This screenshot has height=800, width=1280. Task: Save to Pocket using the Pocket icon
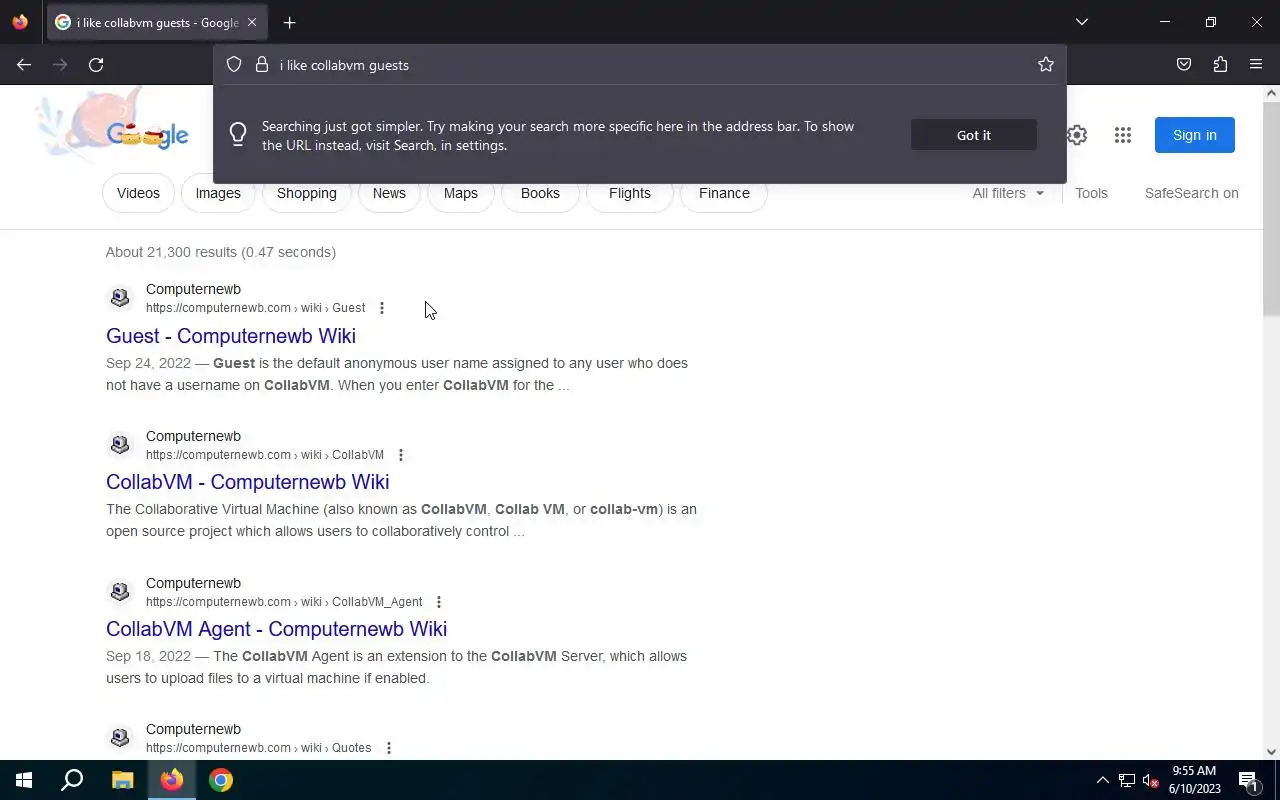(1184, 65)
